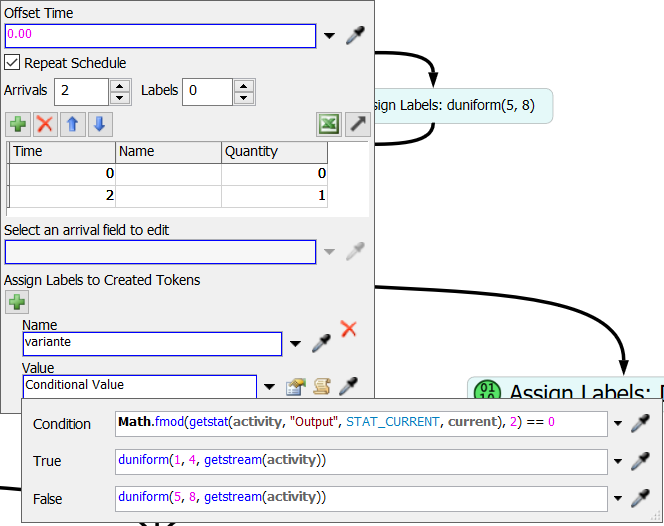Click the sampler icon beside True field
Screen dimensions: 664x526
(x=640, y=461)
